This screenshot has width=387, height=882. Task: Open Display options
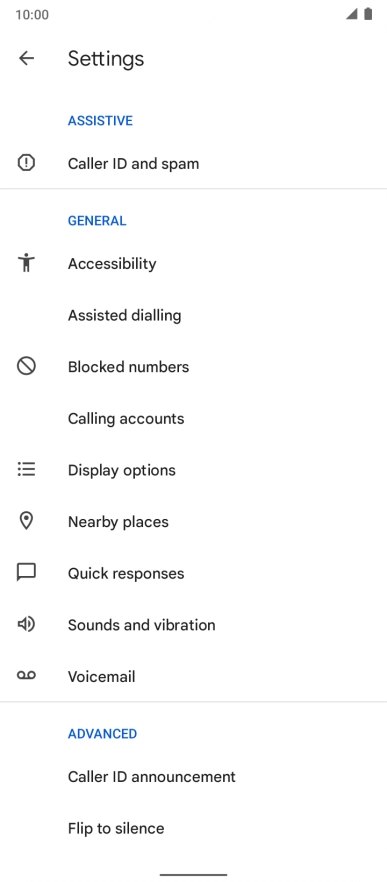(x=194, y=470)
